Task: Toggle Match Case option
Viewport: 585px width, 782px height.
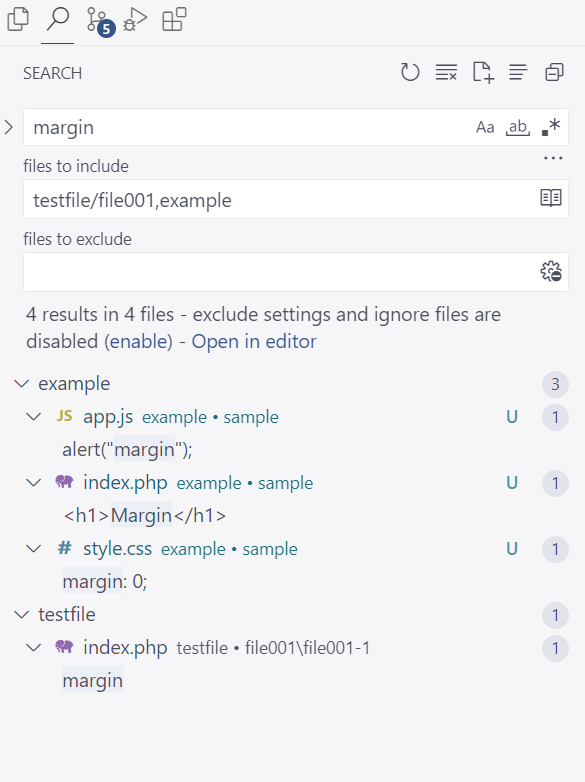Action: coord(485,128)
